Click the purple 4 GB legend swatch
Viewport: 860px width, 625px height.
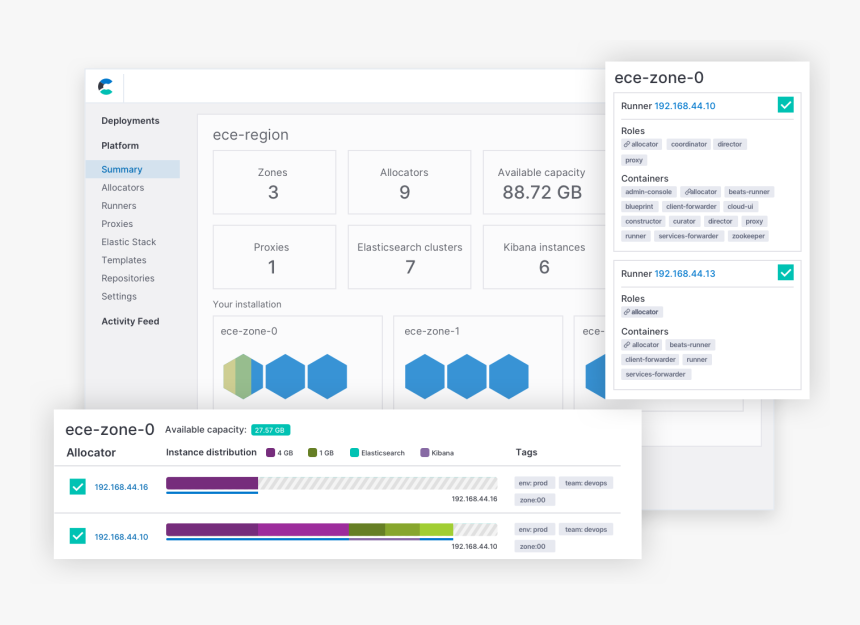(x=270, y=452)
